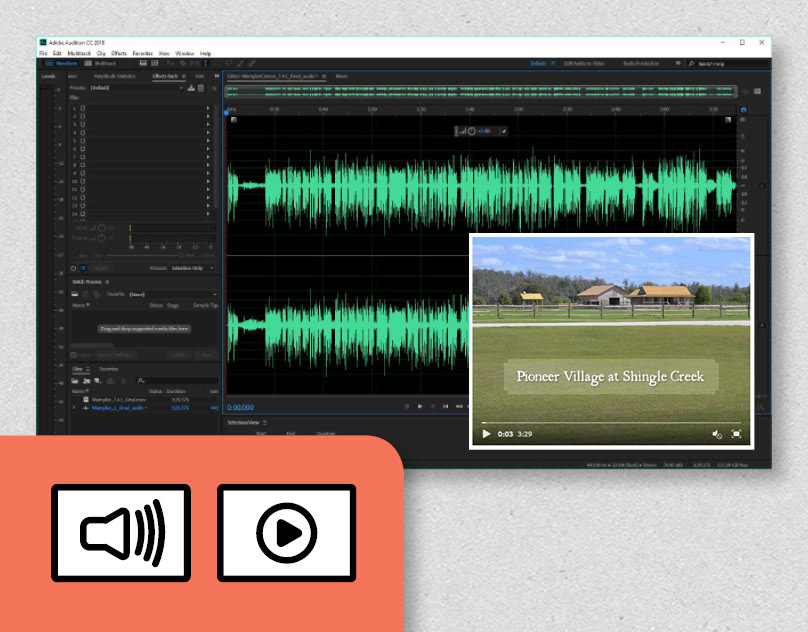Toggle power for effect slot 8
808x632 pixels.
click(x=82, y=165)
